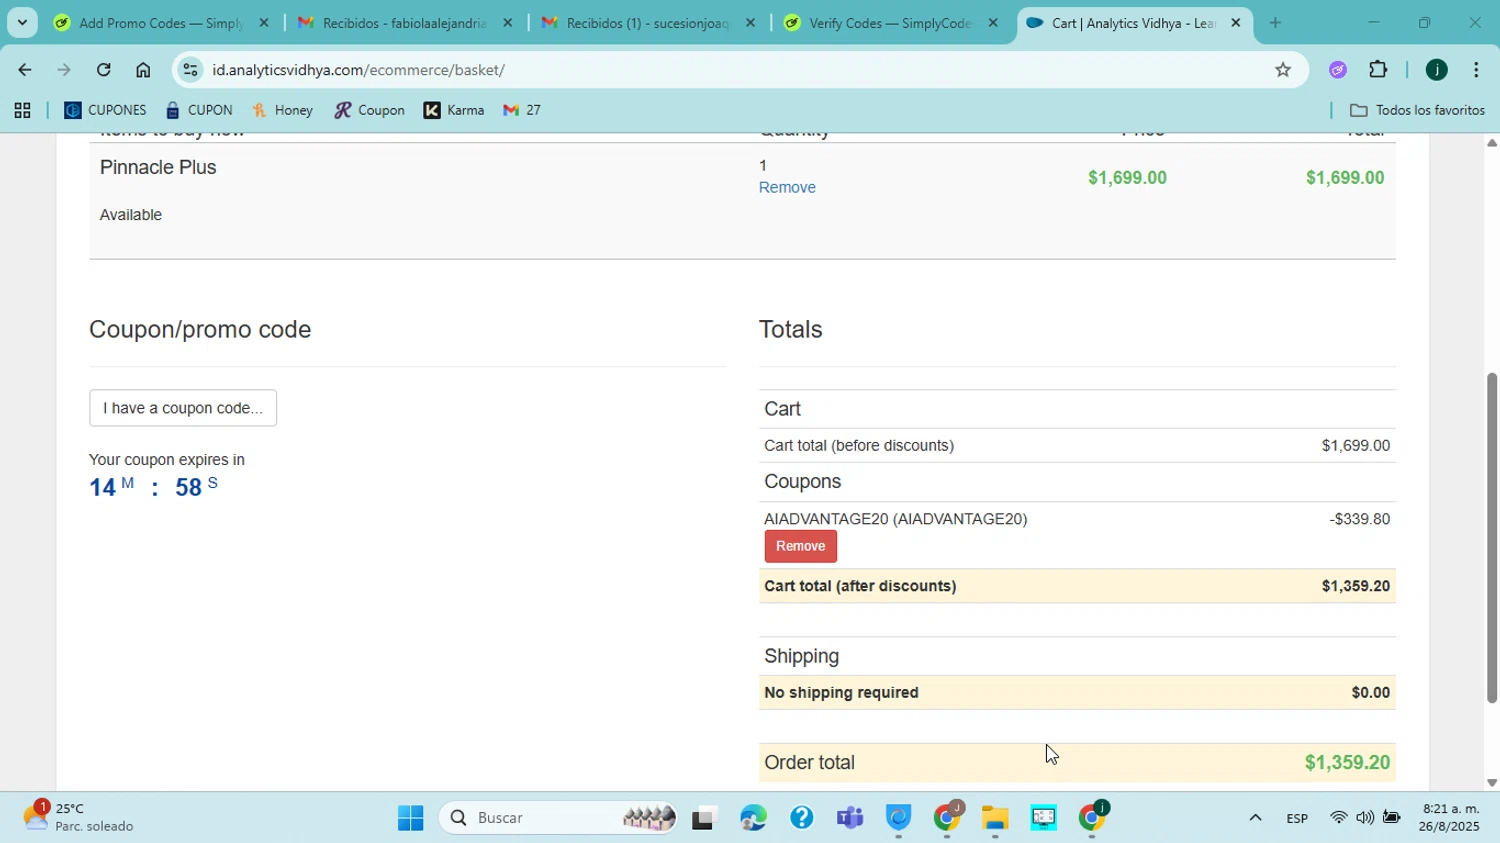Open the Chrome three-dot menu
The height and width of the screenshot is (843, 1500).
pyautogui.click(x=1476, y=70)
